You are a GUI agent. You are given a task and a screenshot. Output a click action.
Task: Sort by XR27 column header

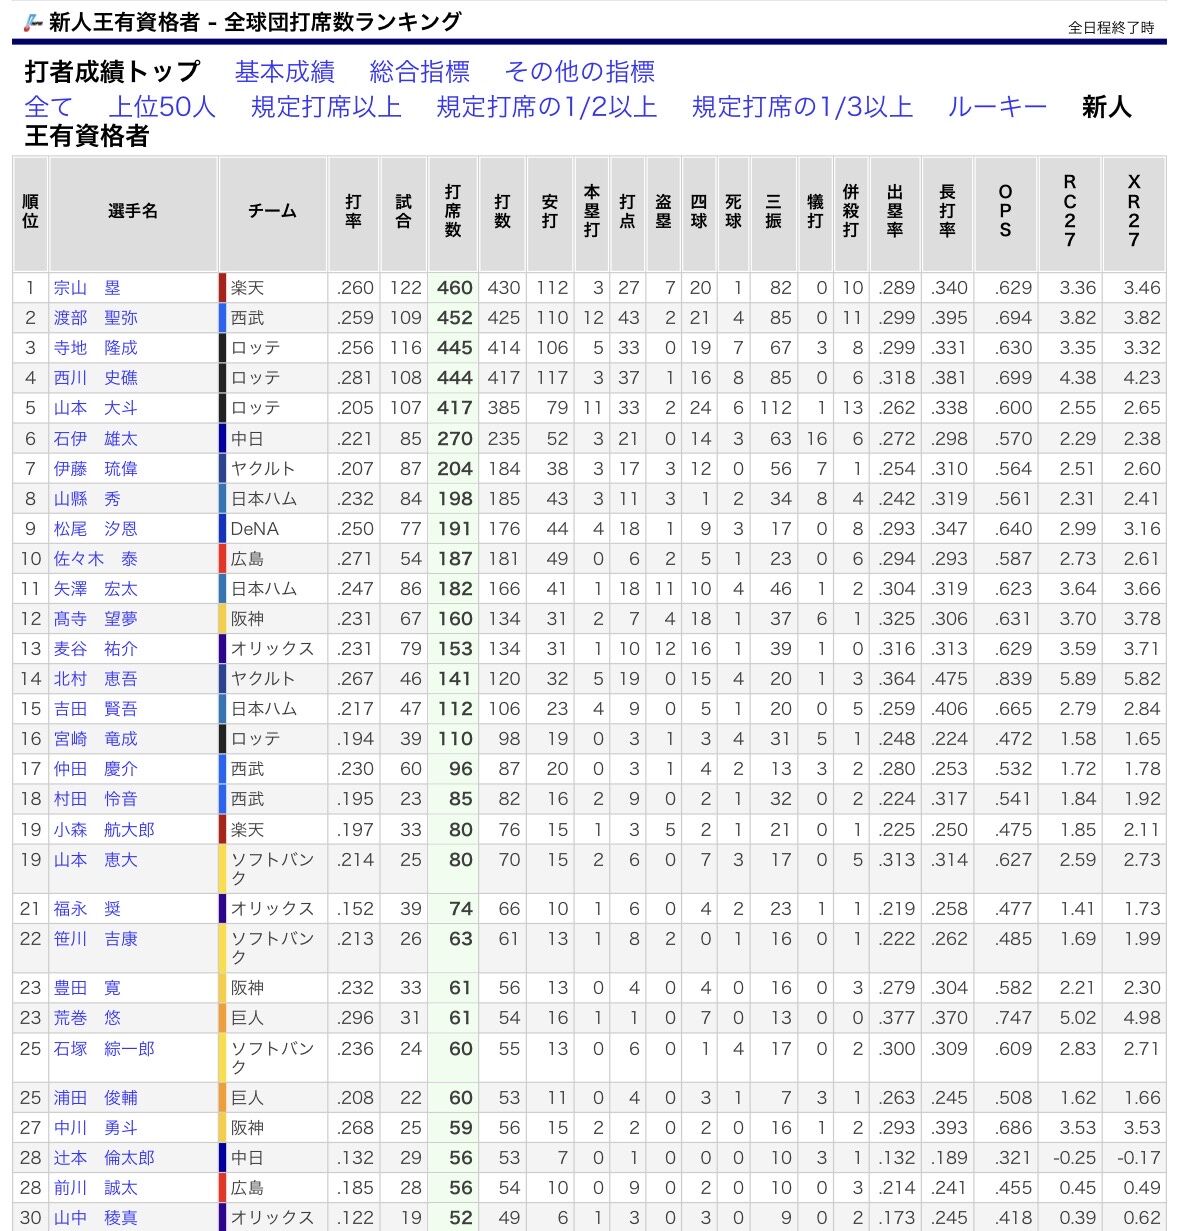(1134, 212)
